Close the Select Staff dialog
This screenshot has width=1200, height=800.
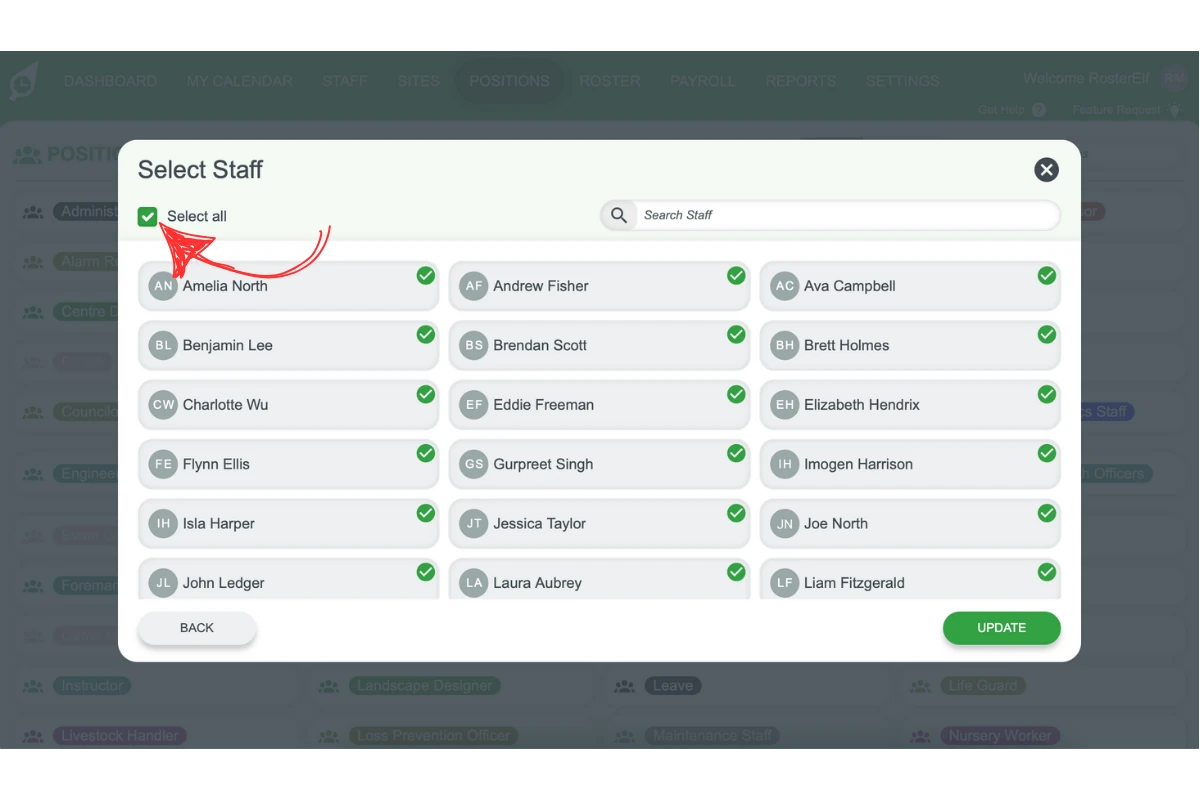[1046, 170]
